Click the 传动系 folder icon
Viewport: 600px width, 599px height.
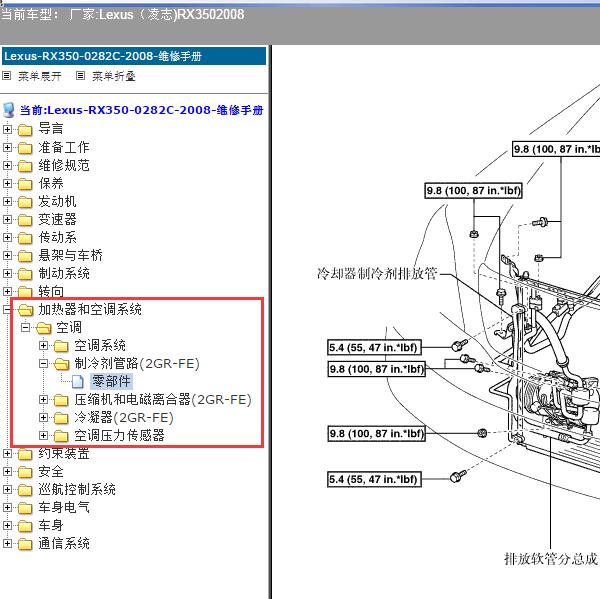tap(25, 238)
